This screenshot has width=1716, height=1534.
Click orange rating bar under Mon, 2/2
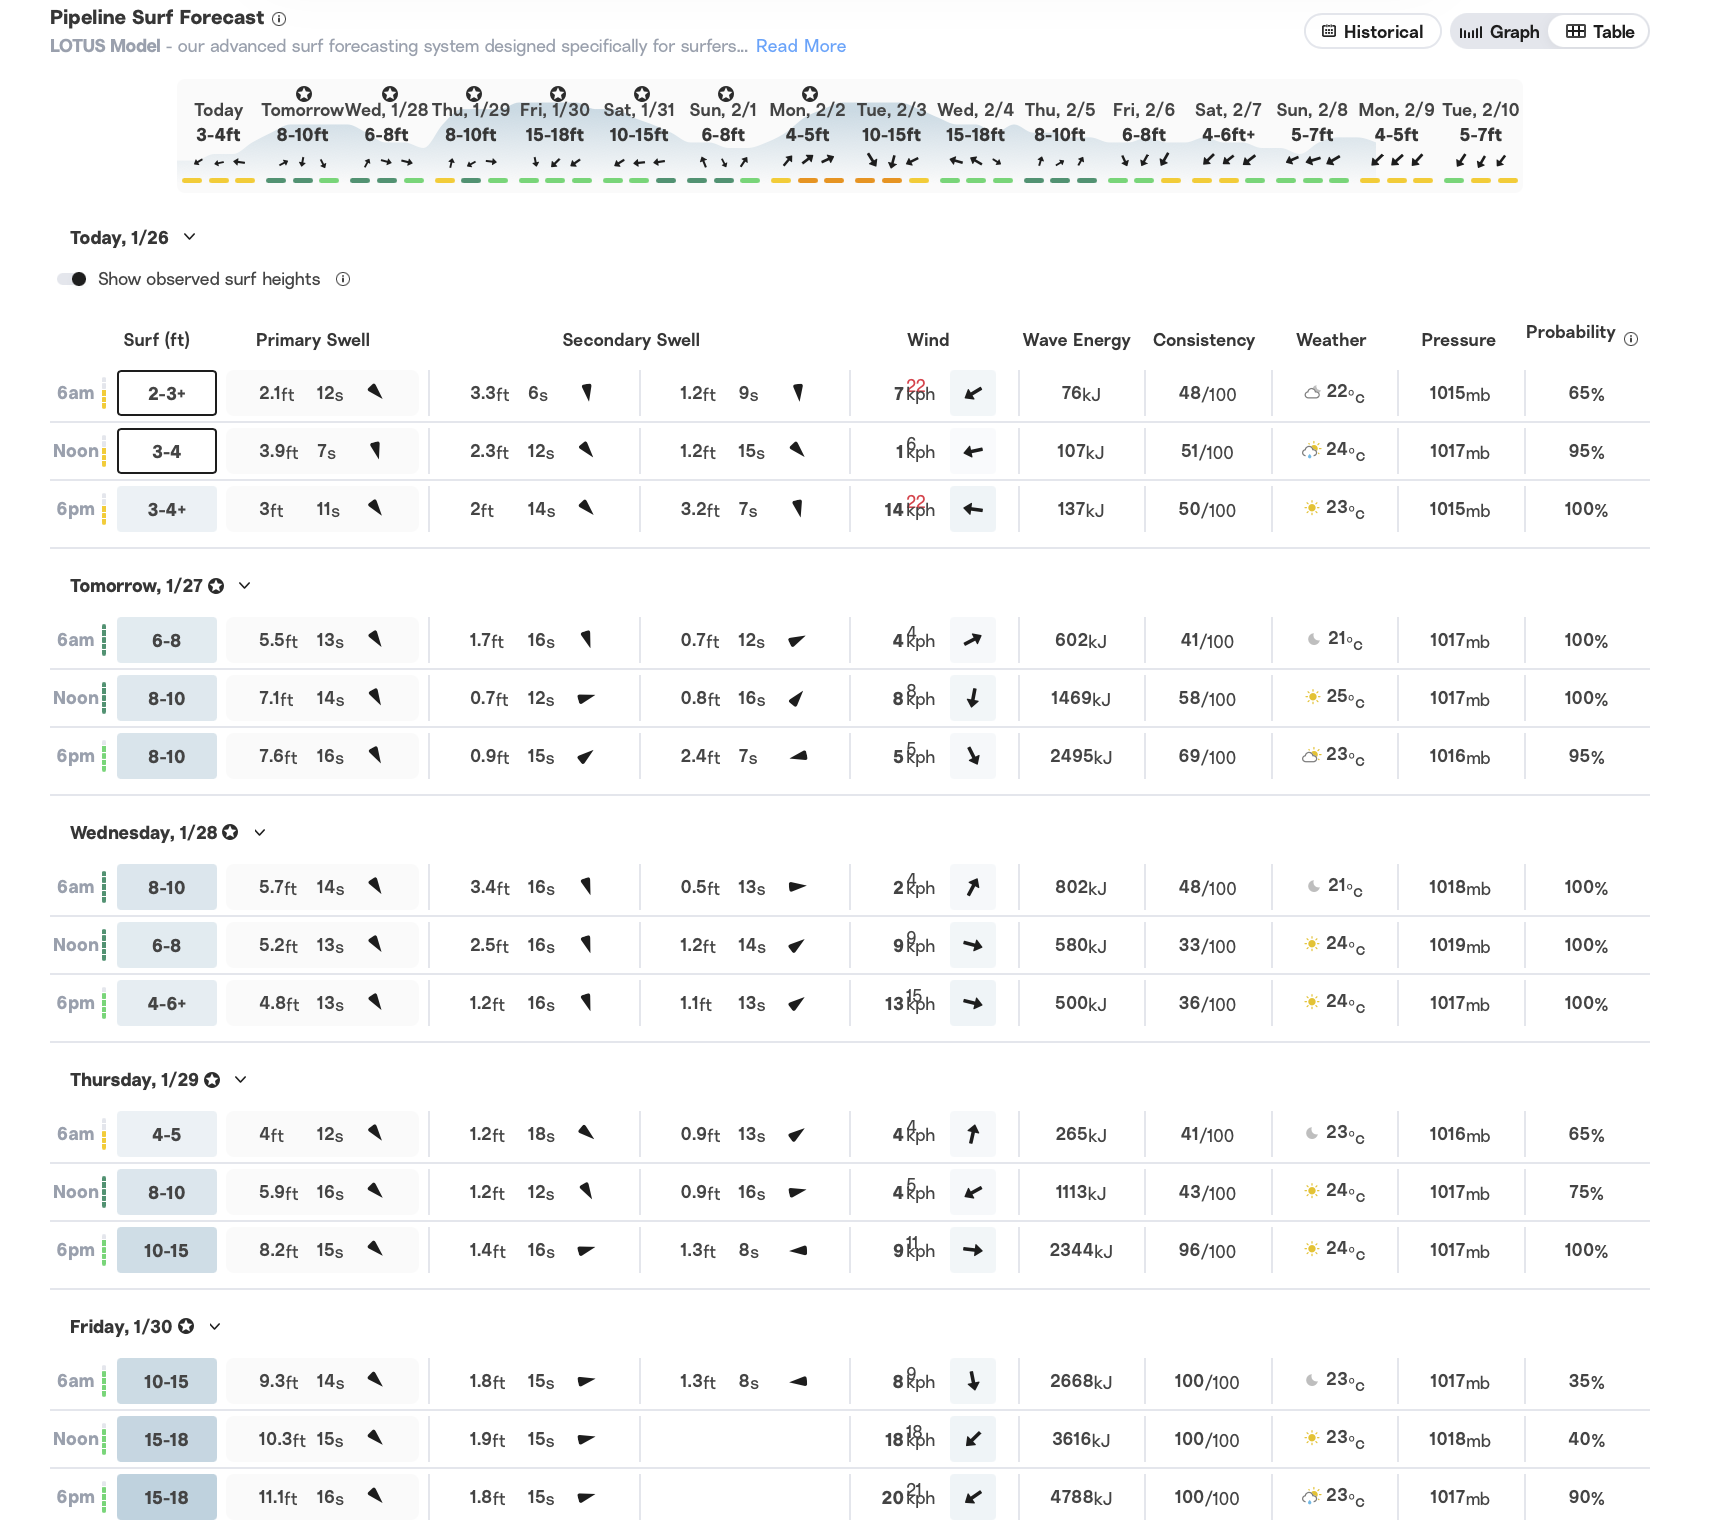[807, 181]
